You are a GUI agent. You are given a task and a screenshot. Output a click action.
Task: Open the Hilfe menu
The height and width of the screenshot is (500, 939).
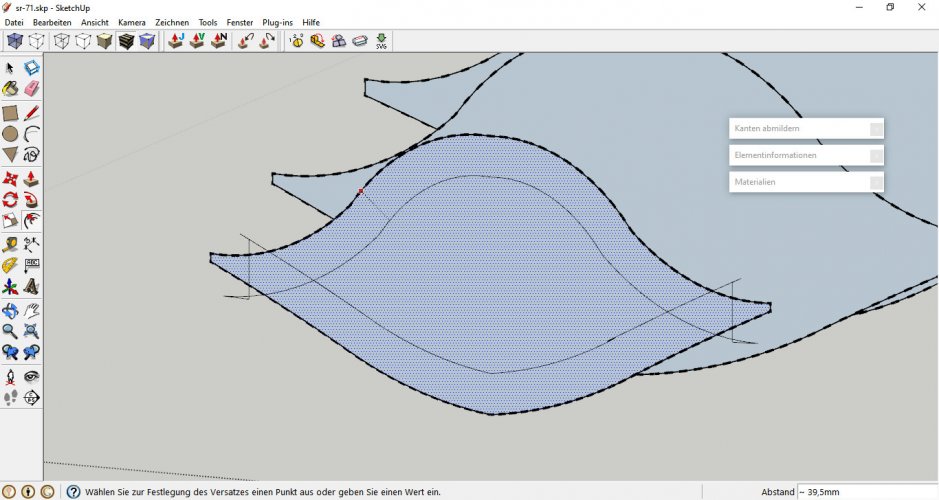[311, 22]
